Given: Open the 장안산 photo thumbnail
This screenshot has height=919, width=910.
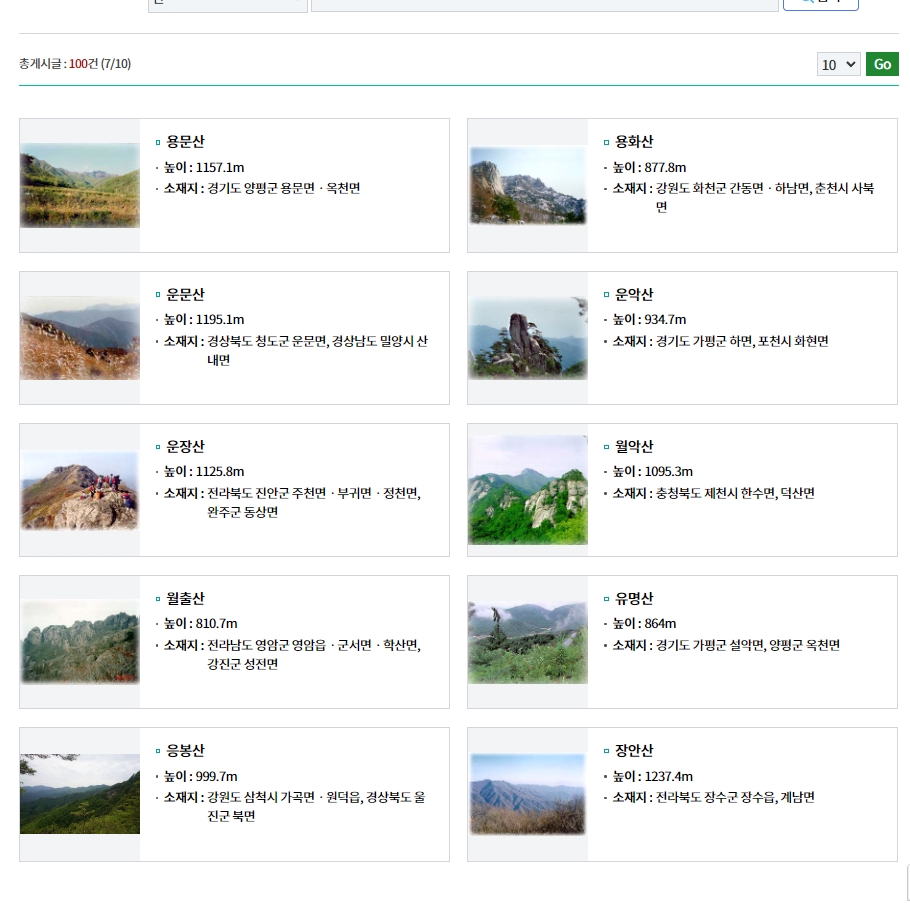Looking at the screenshot, I should click(528, 794).
